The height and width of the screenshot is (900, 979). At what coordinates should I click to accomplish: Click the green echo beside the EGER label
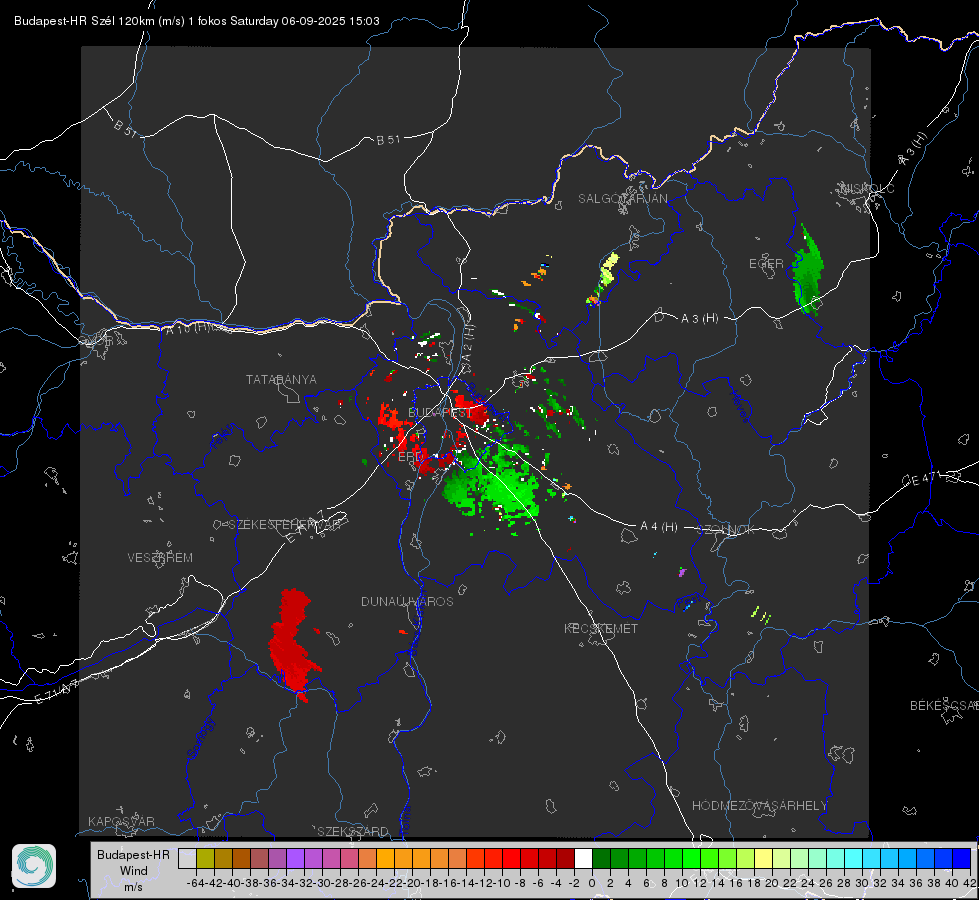coord(808,272)
